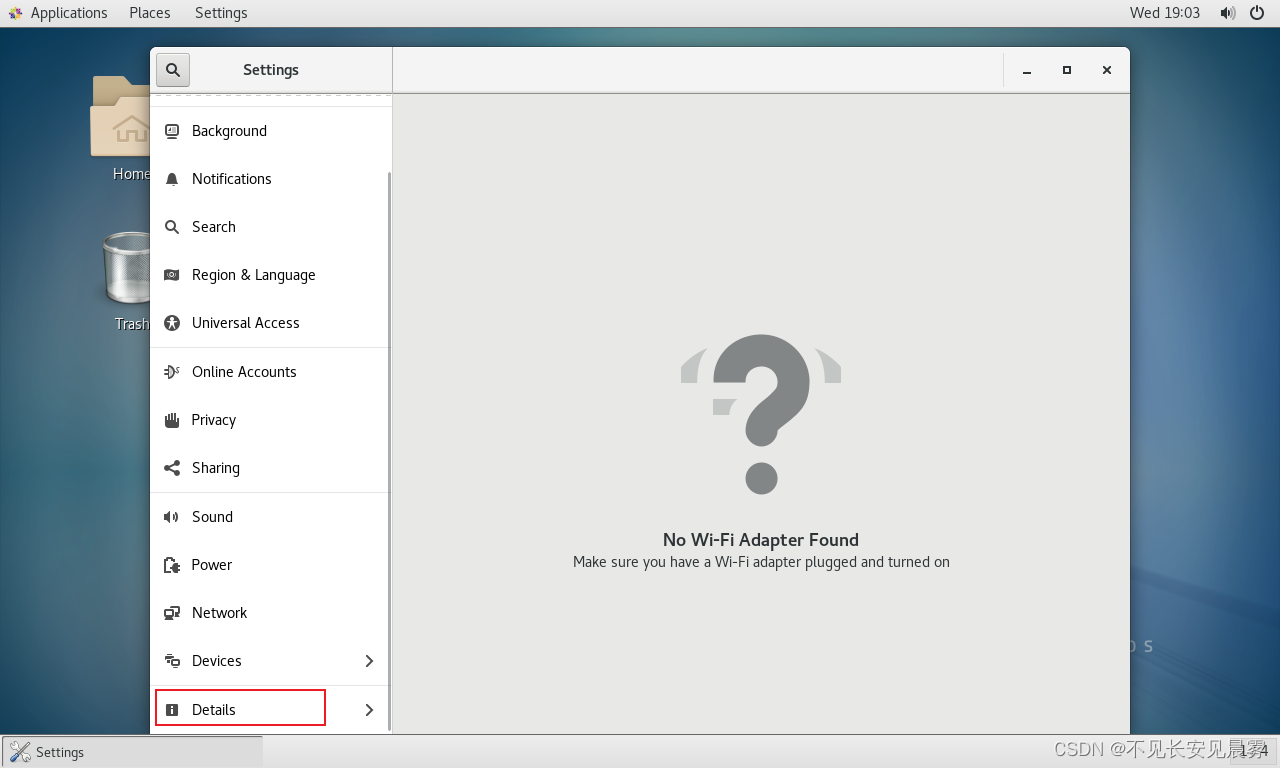
Task: Click the Settings taskbar window button label
Action: [x=60, y=752]
